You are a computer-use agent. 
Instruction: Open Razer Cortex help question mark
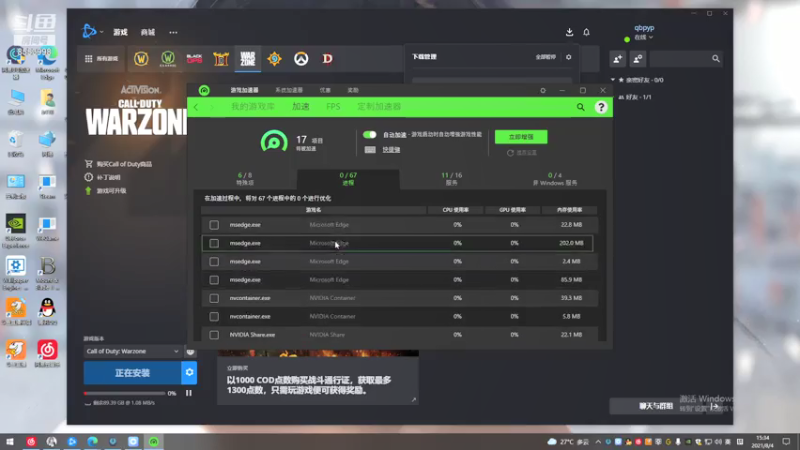601,107
